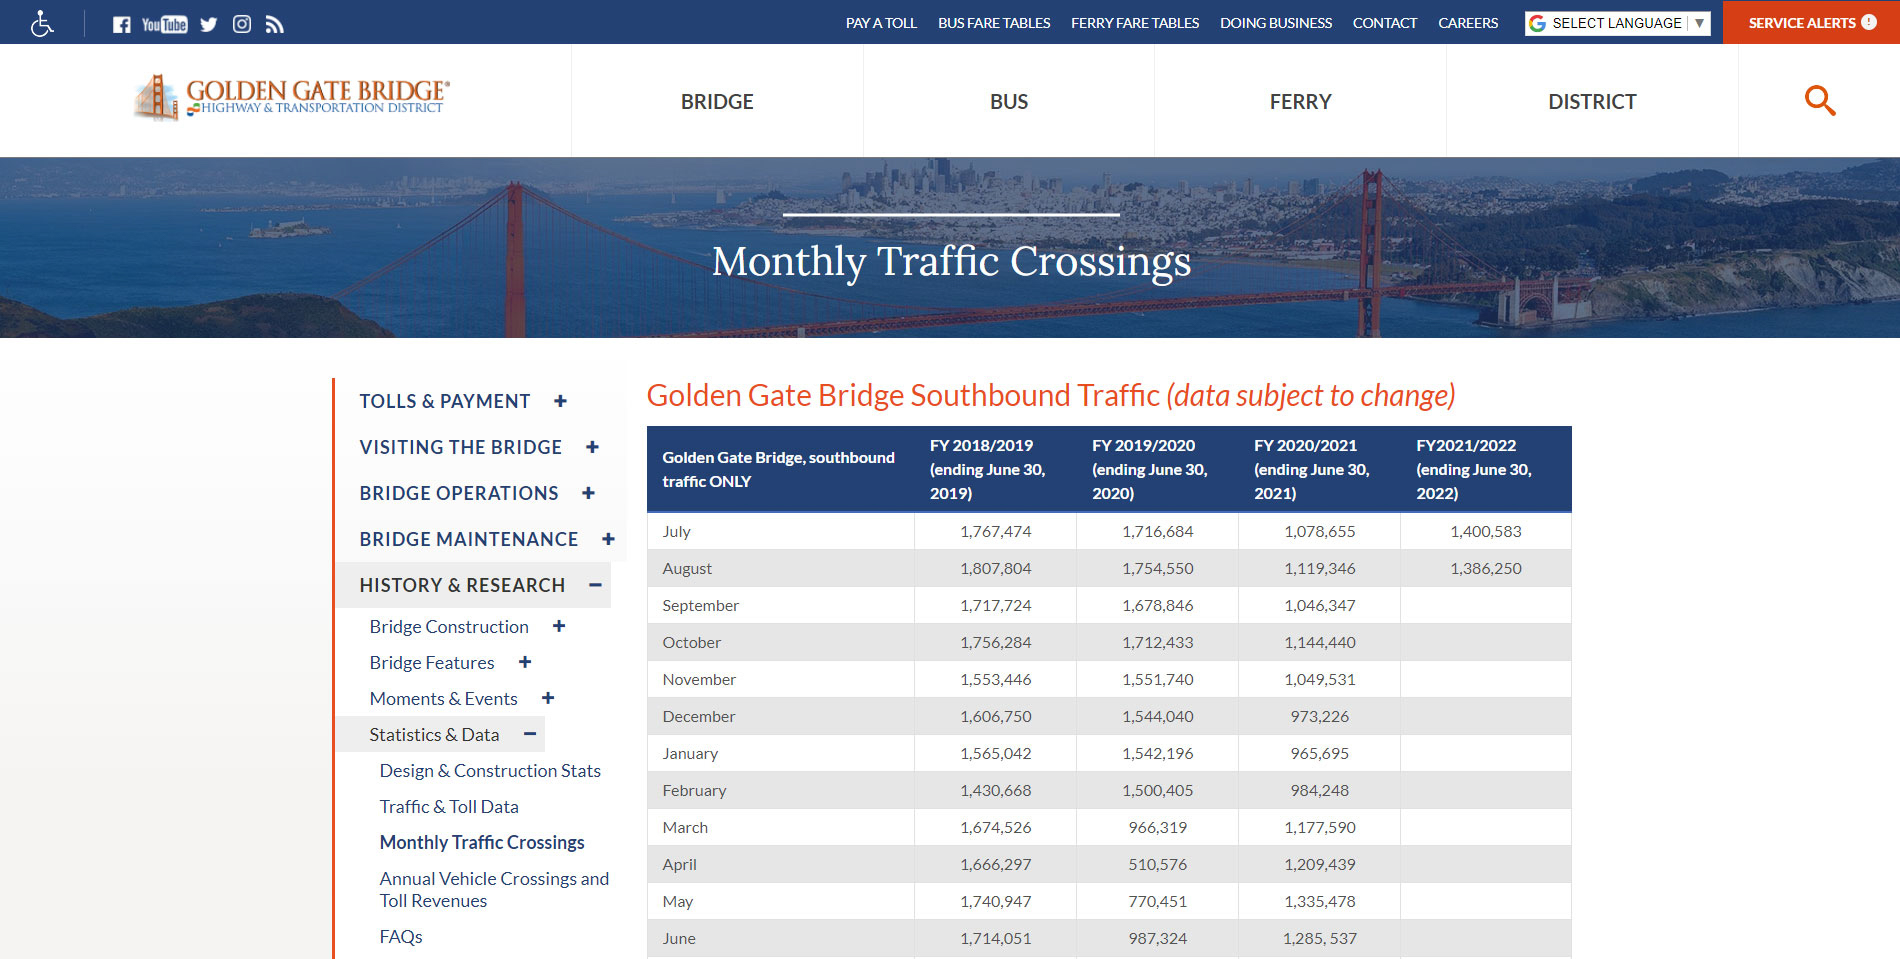Open the Facebook page icon

pyautogui.click(x=121, y=24)
